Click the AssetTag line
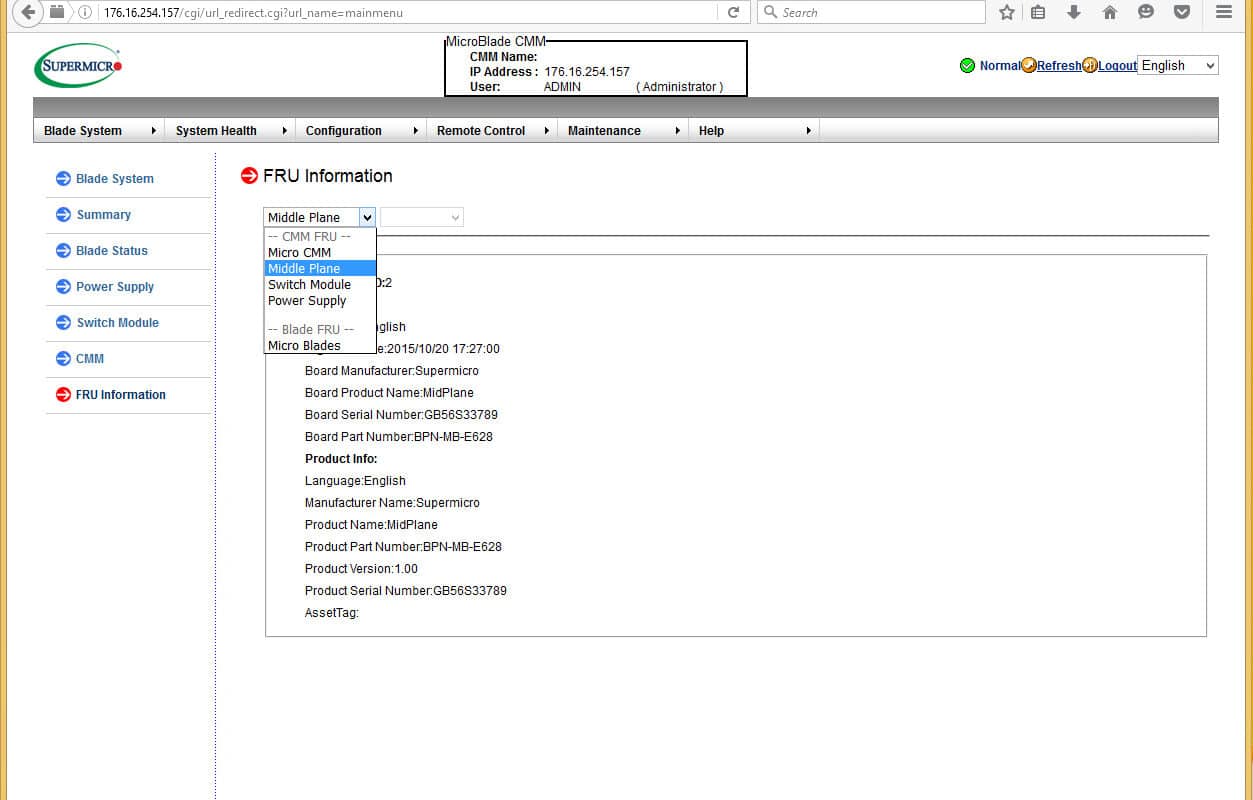The image size is (1253, 800). [x=332, y=613]
